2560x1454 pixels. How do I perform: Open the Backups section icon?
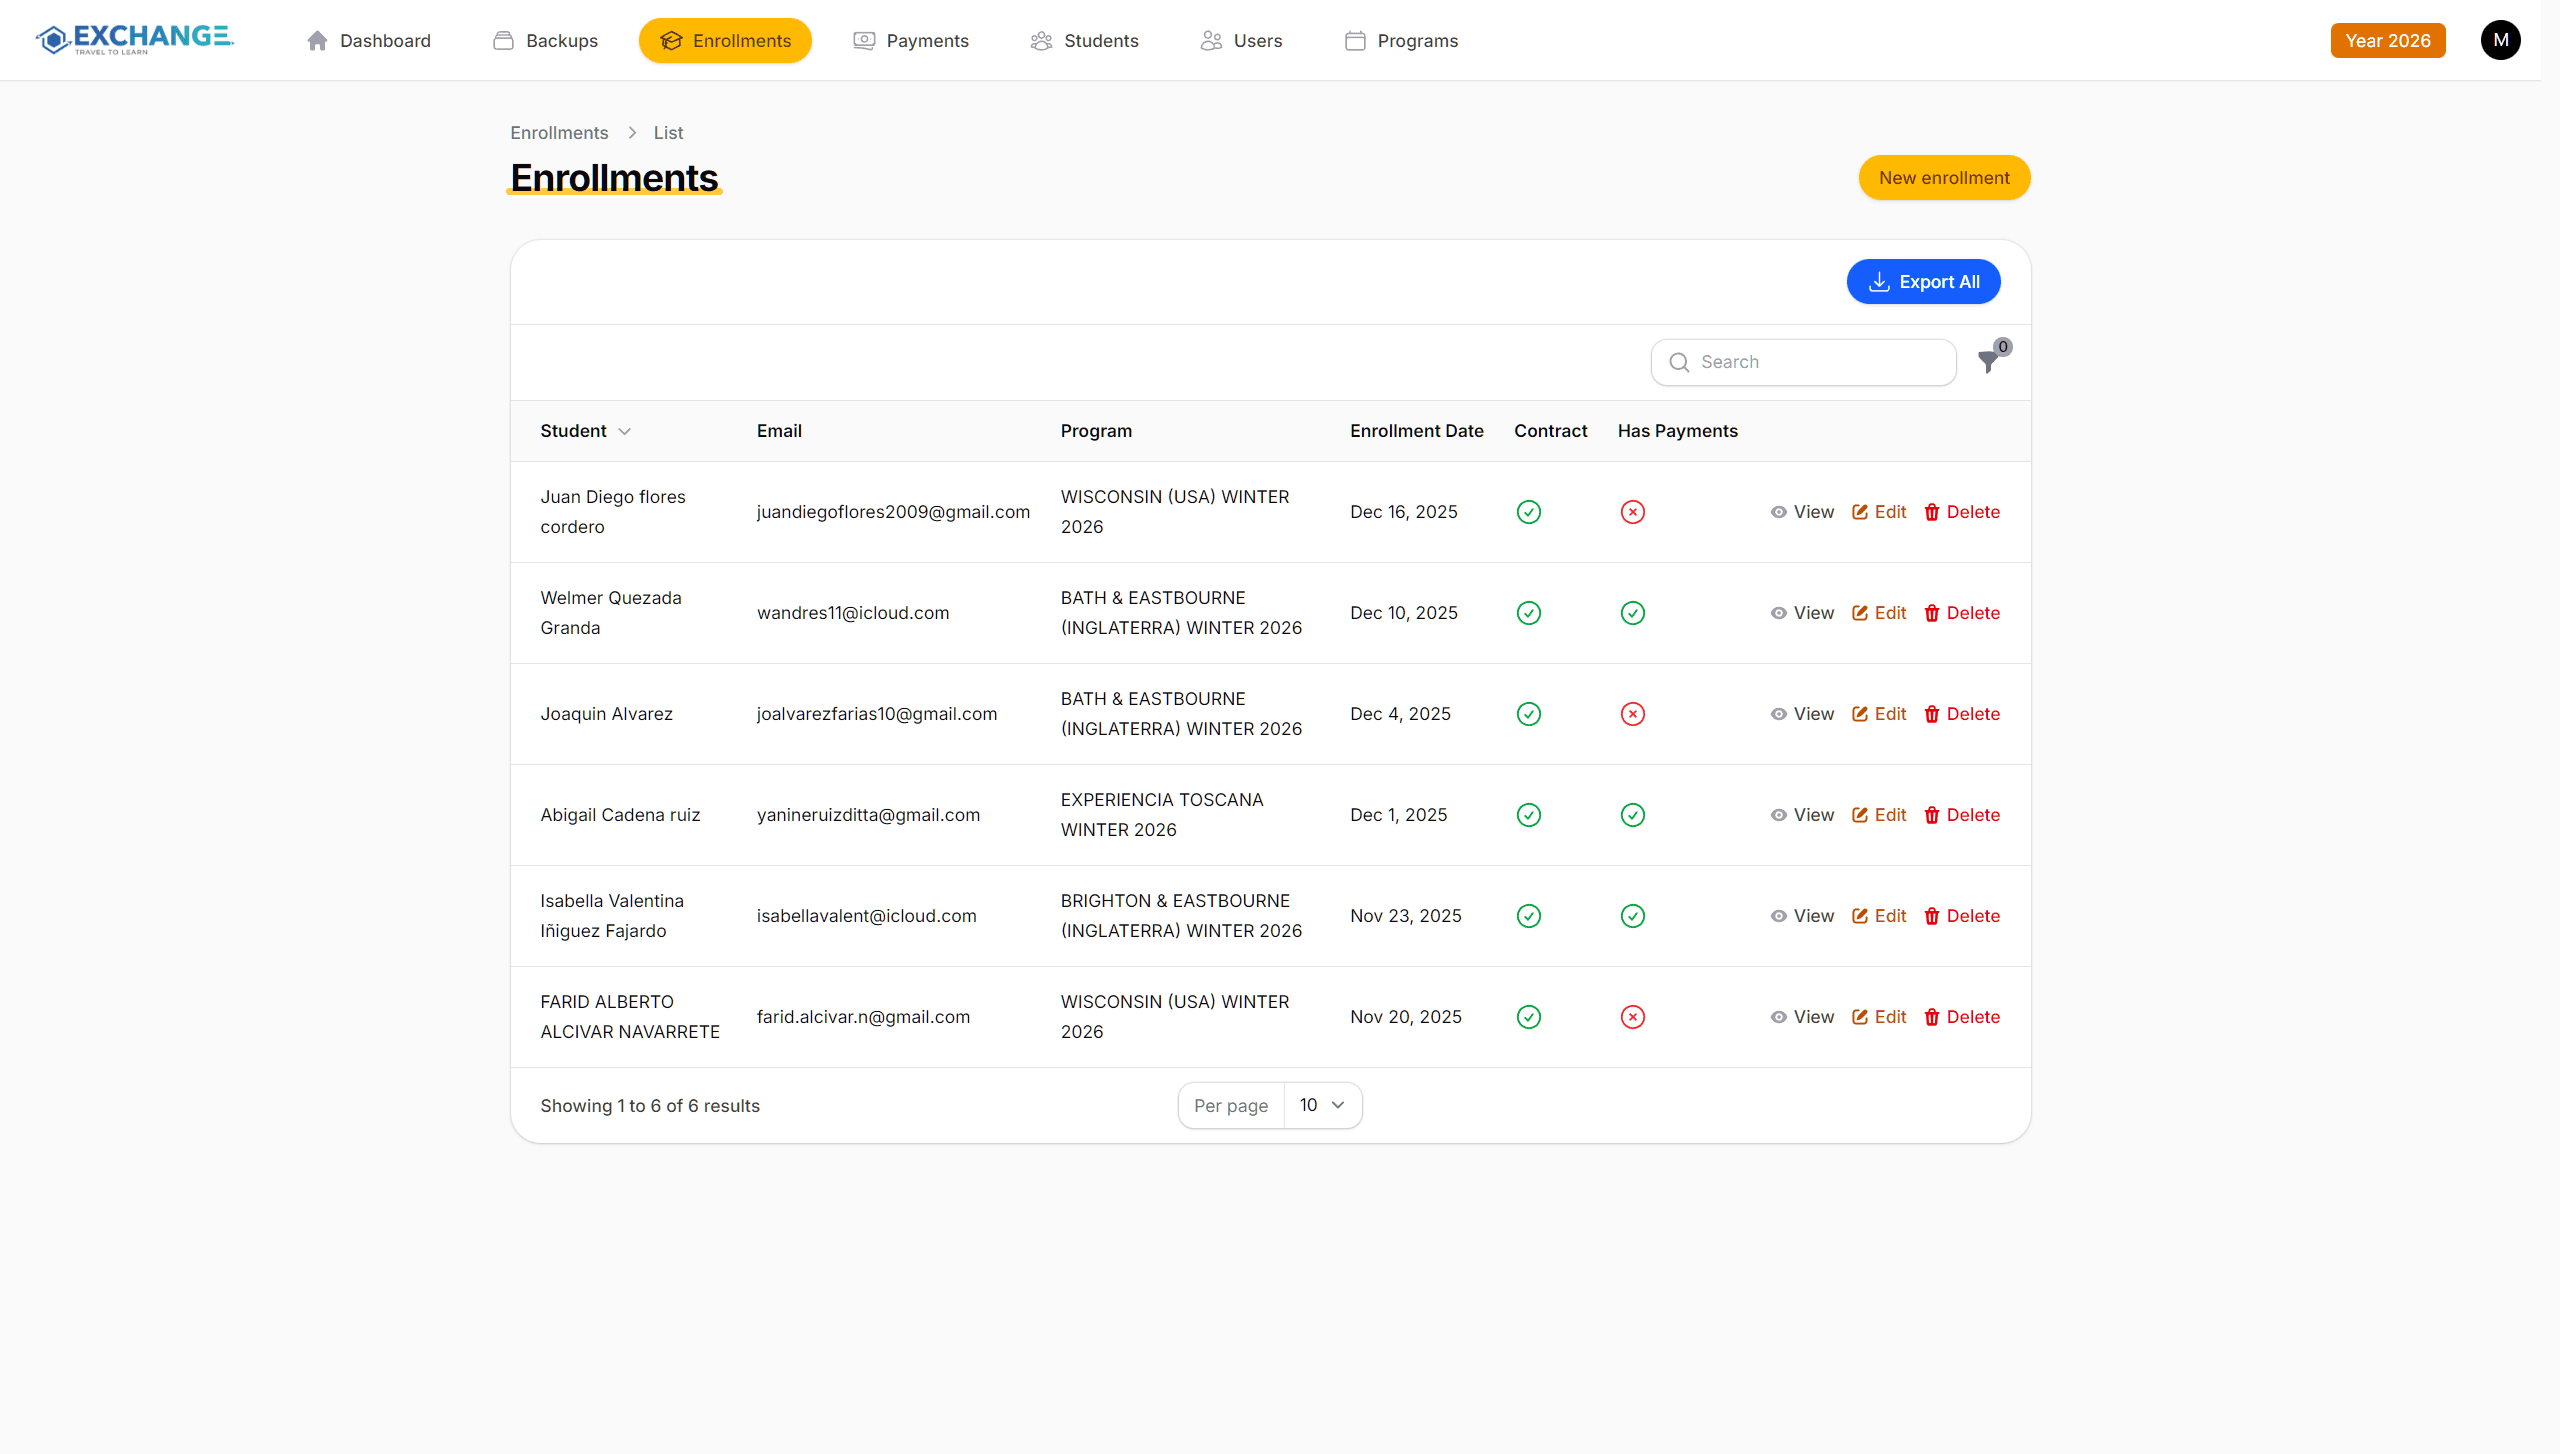(503, 40)
